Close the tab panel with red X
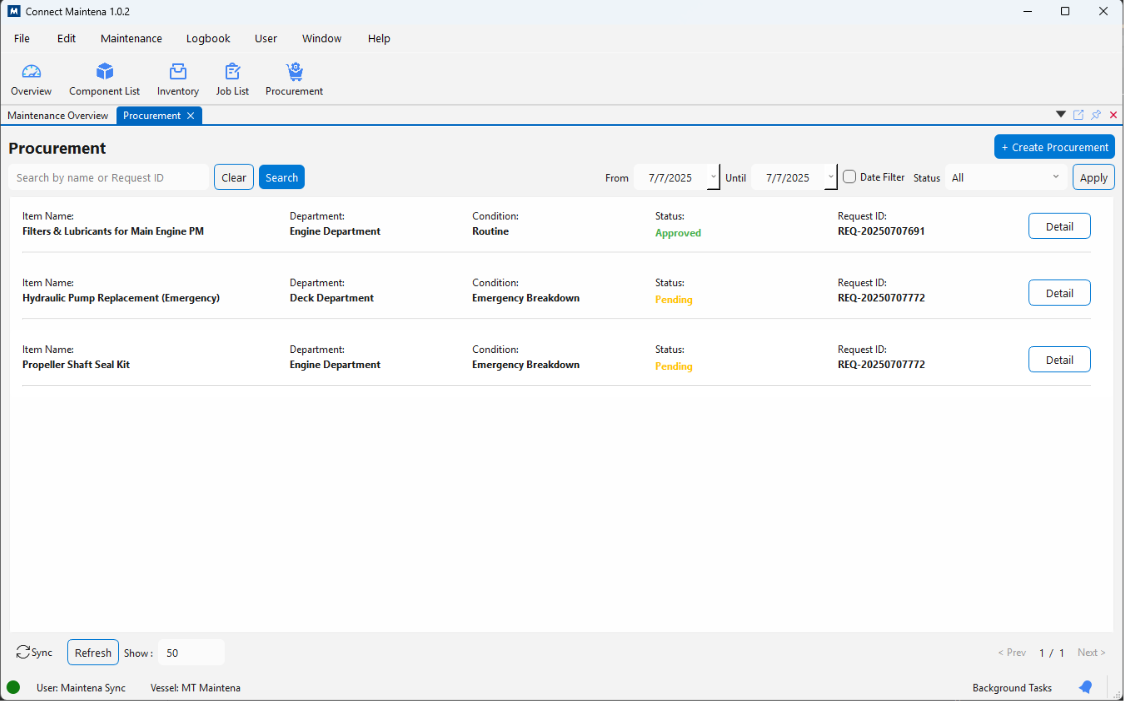The image size is (1125, 704). point(1114,115)
